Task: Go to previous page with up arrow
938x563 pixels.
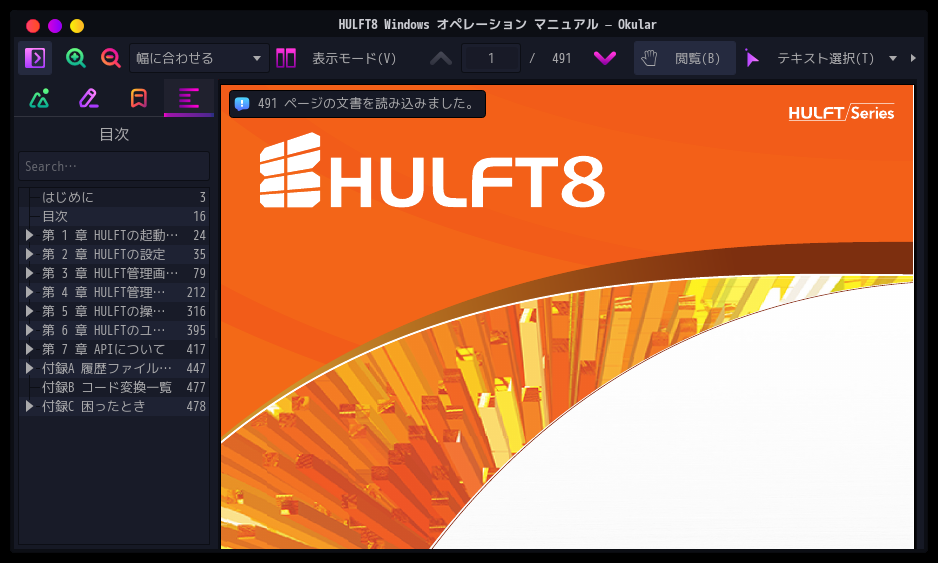Action: pyautogui.click(x=441, y=58)
